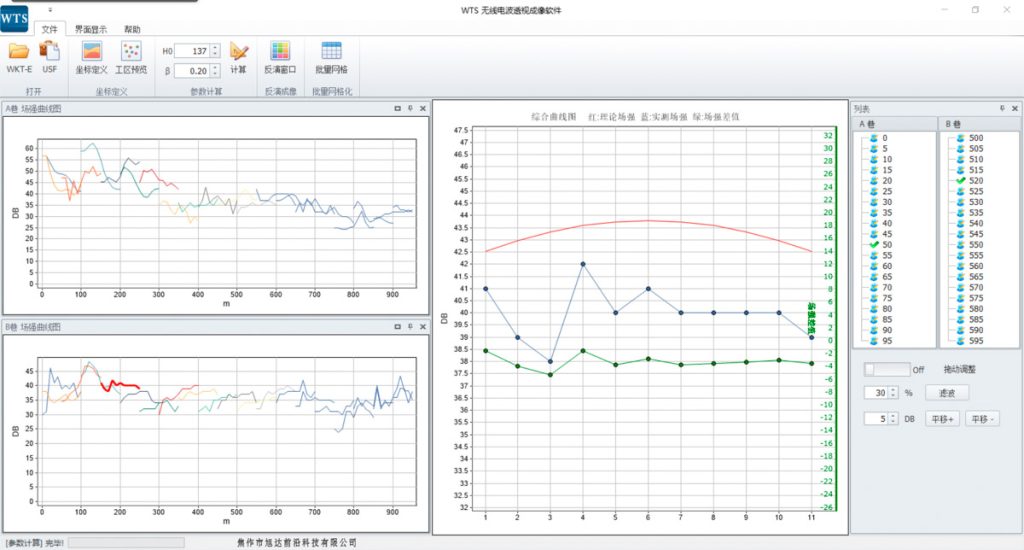The height and width of the screenshot is (550, 1024).
Task: Open the 坐标定义 coordinate definition tool
Action: [91, 57]
